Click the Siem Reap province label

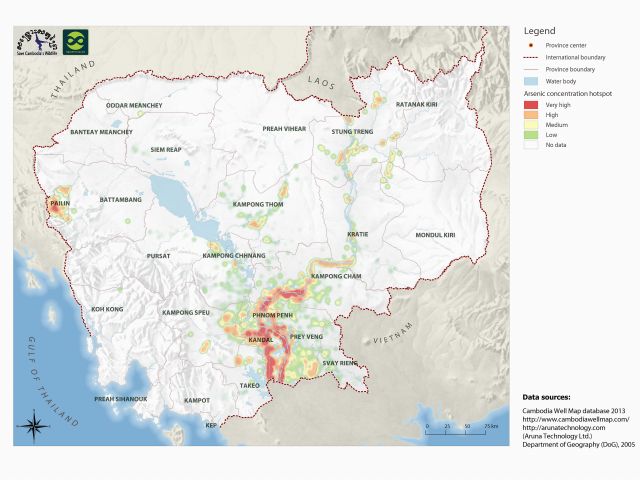click(x=165, y=149)
